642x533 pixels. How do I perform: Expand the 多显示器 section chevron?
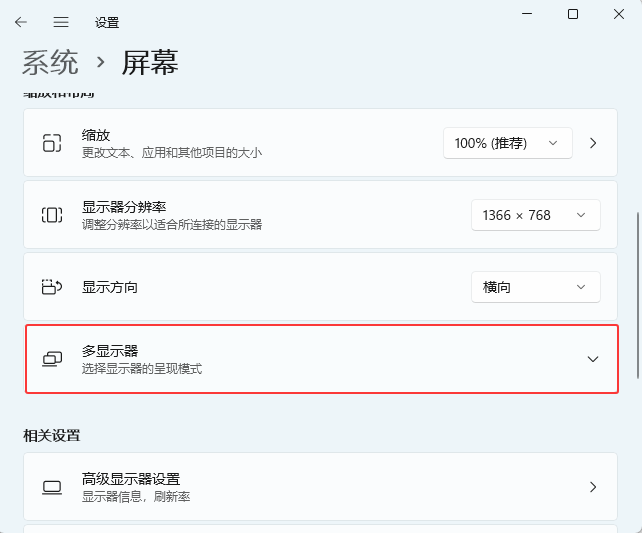pyautogui.click(x=593, y=359)
